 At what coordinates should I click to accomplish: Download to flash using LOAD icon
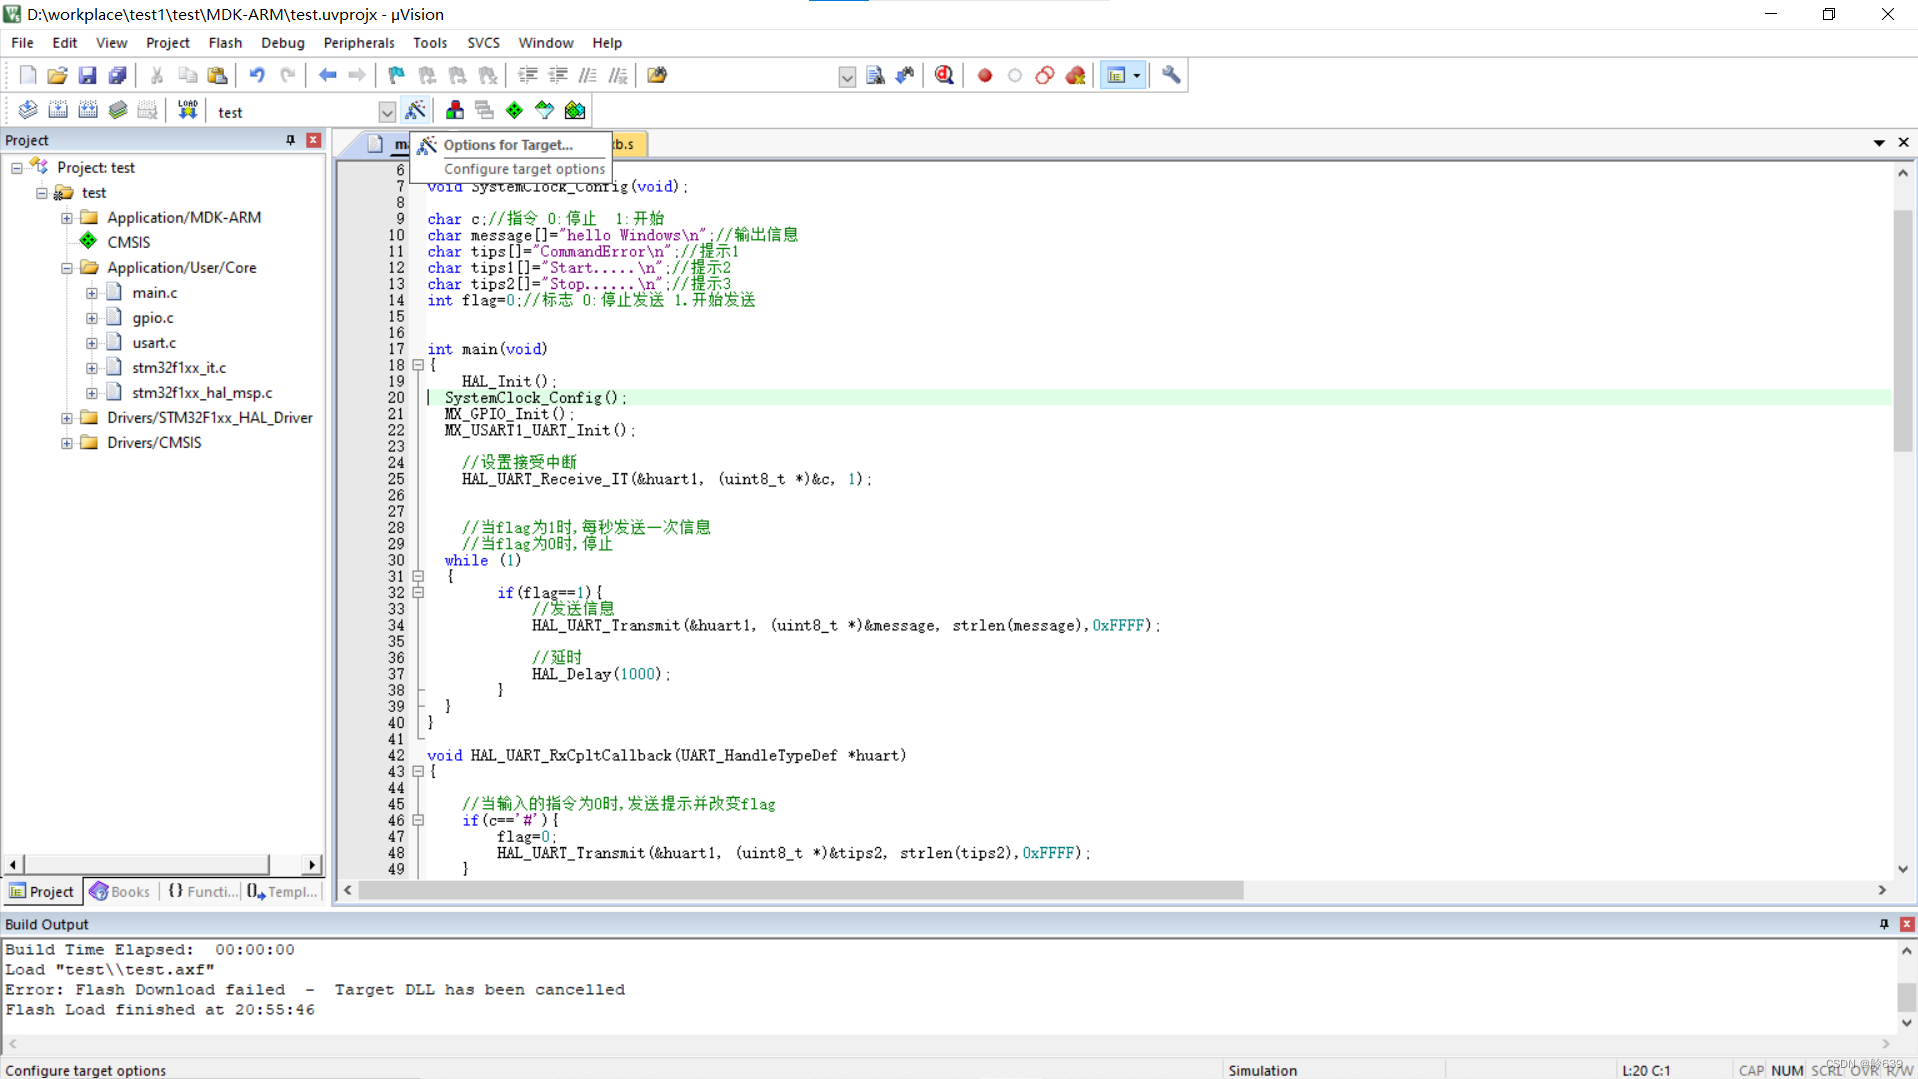pyautogui.click(x=187, y=110)
